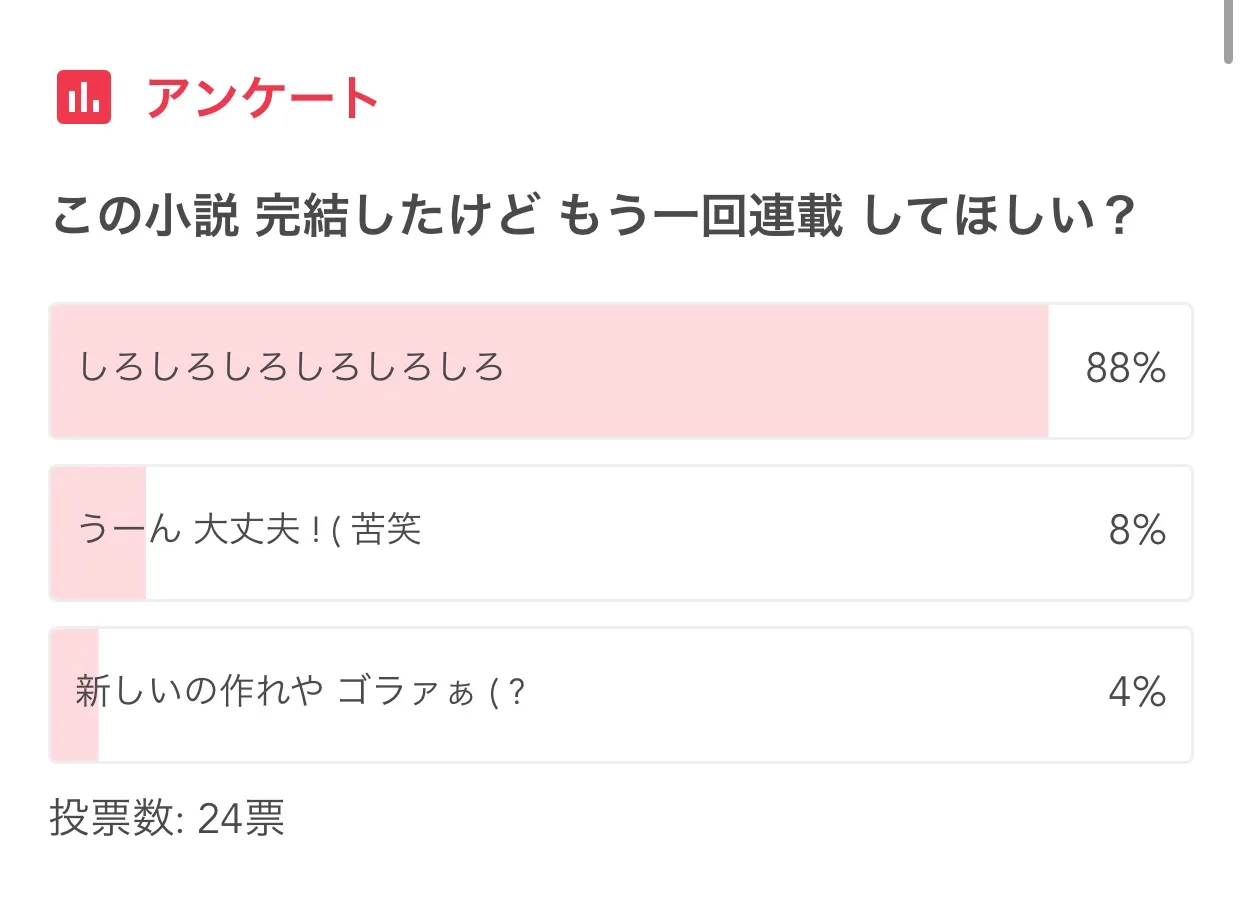Click the tiny pink bar of the 4% option
This screenshot has height=924, width=1242.
click(75, 735)
